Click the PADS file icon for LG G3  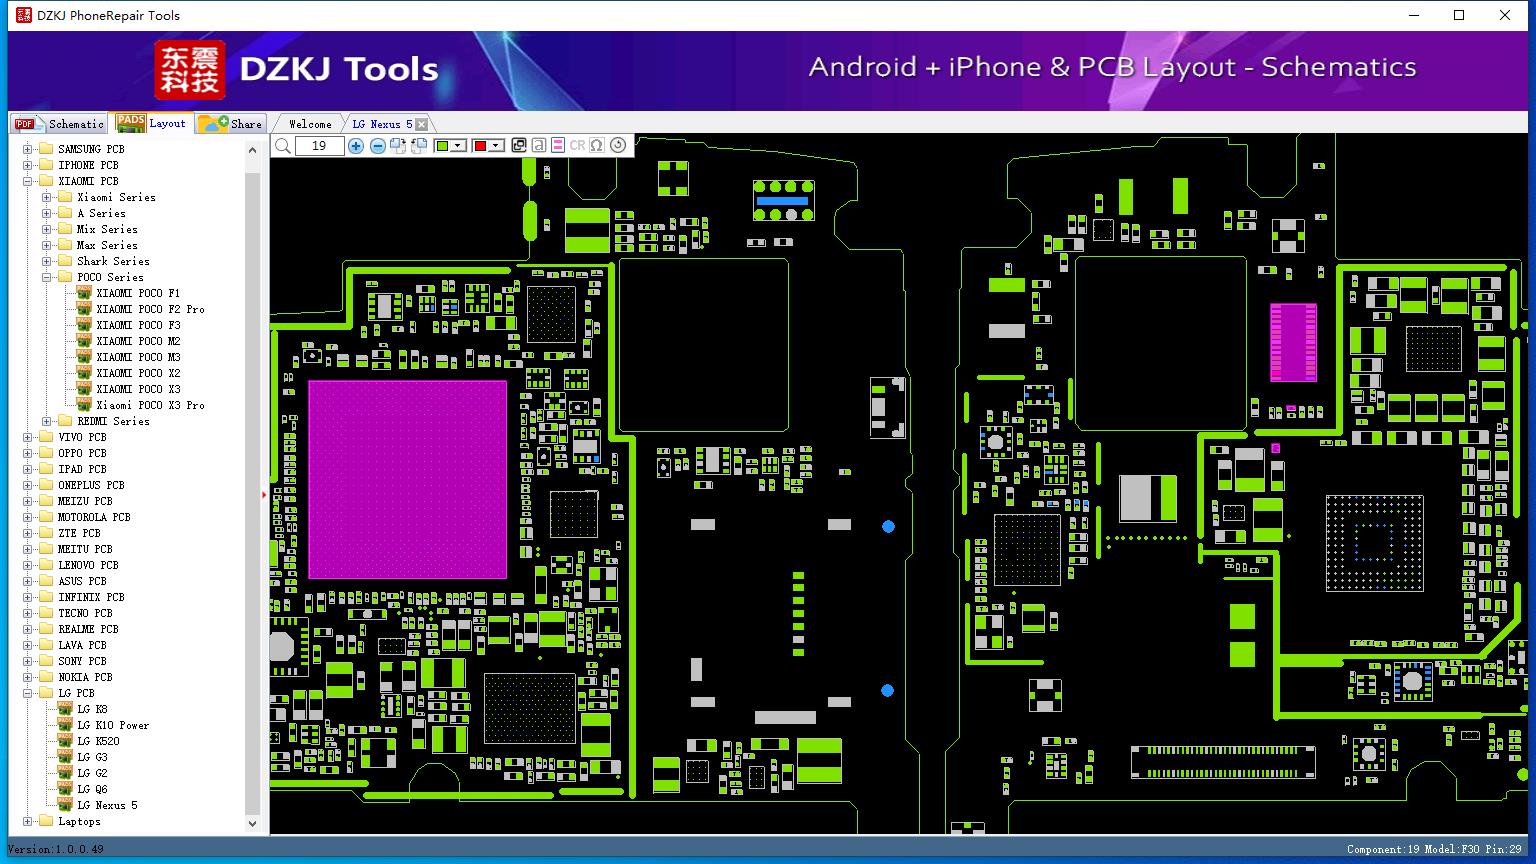[x=66, y=757]
